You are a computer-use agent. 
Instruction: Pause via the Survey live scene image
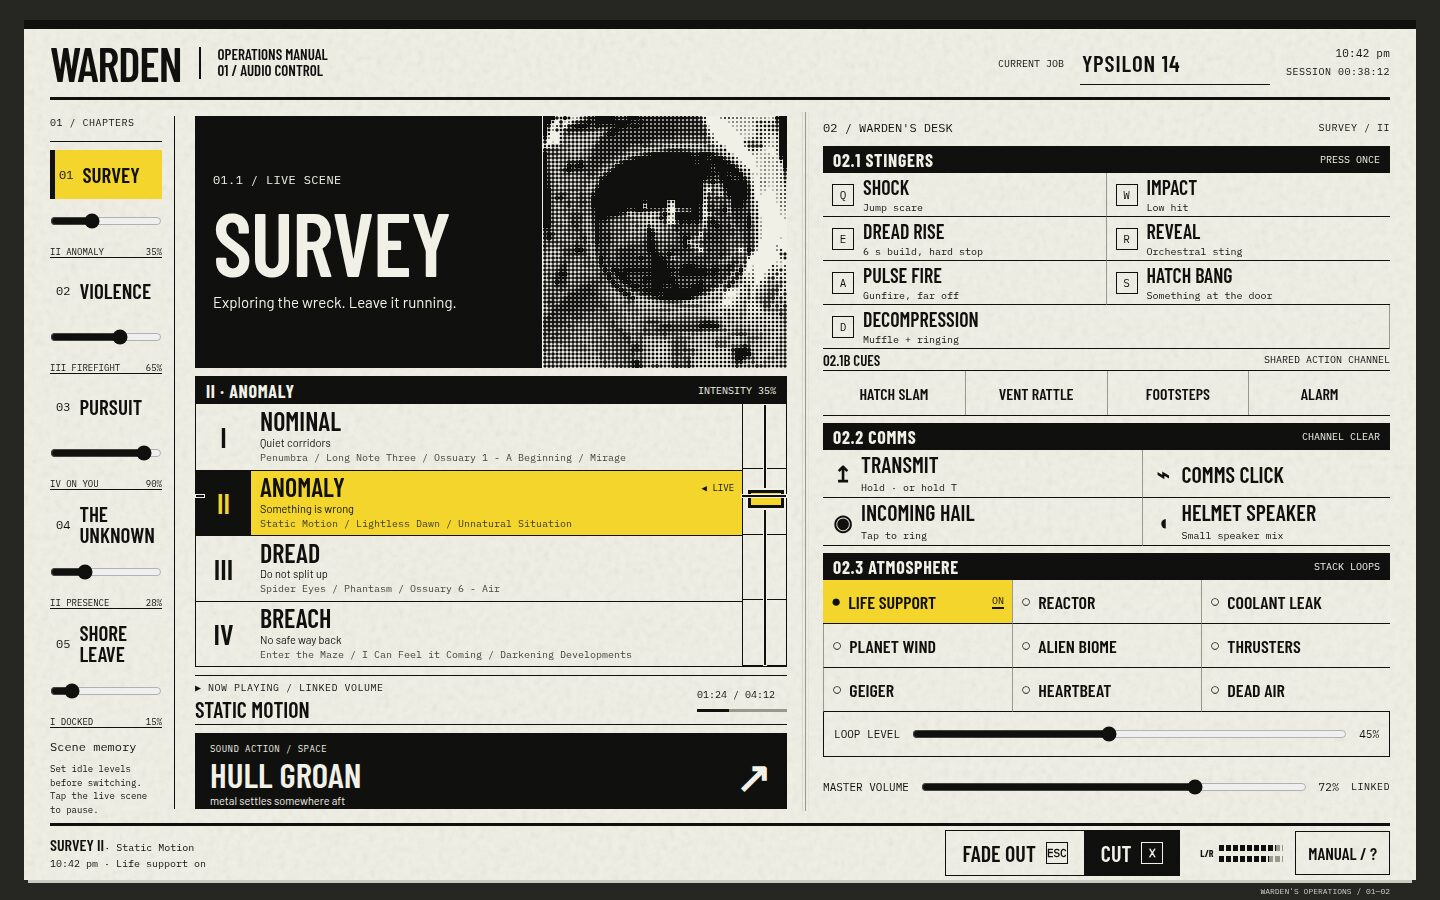click(665, 242)
